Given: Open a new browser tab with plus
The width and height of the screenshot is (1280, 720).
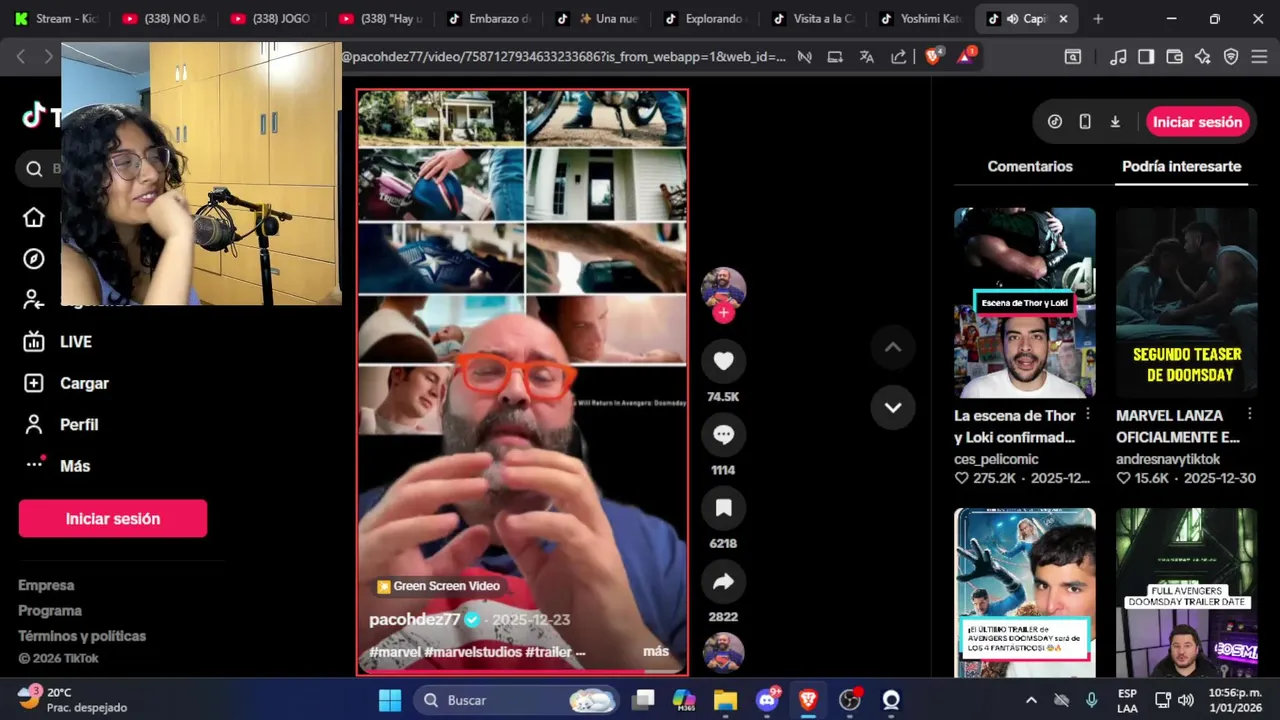Looking at the screenshot, I should (1098, 19).
